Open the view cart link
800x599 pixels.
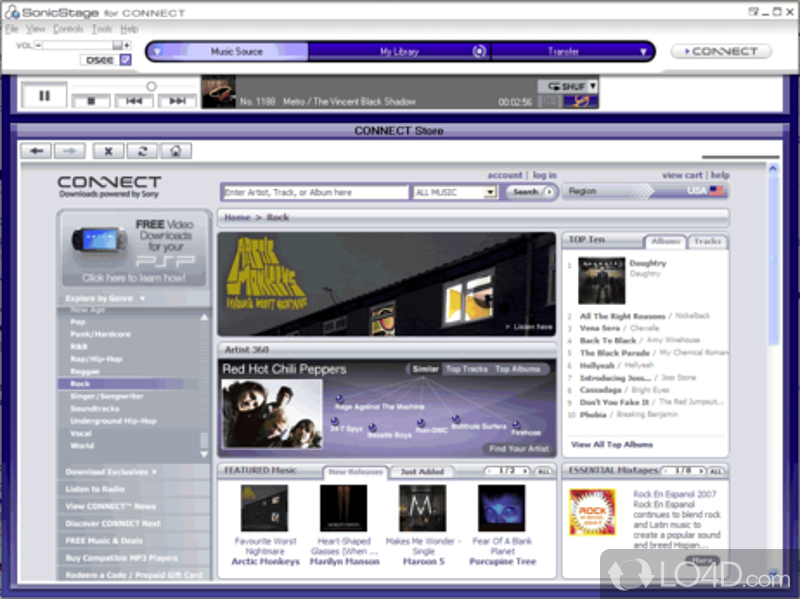pos(682,175)
